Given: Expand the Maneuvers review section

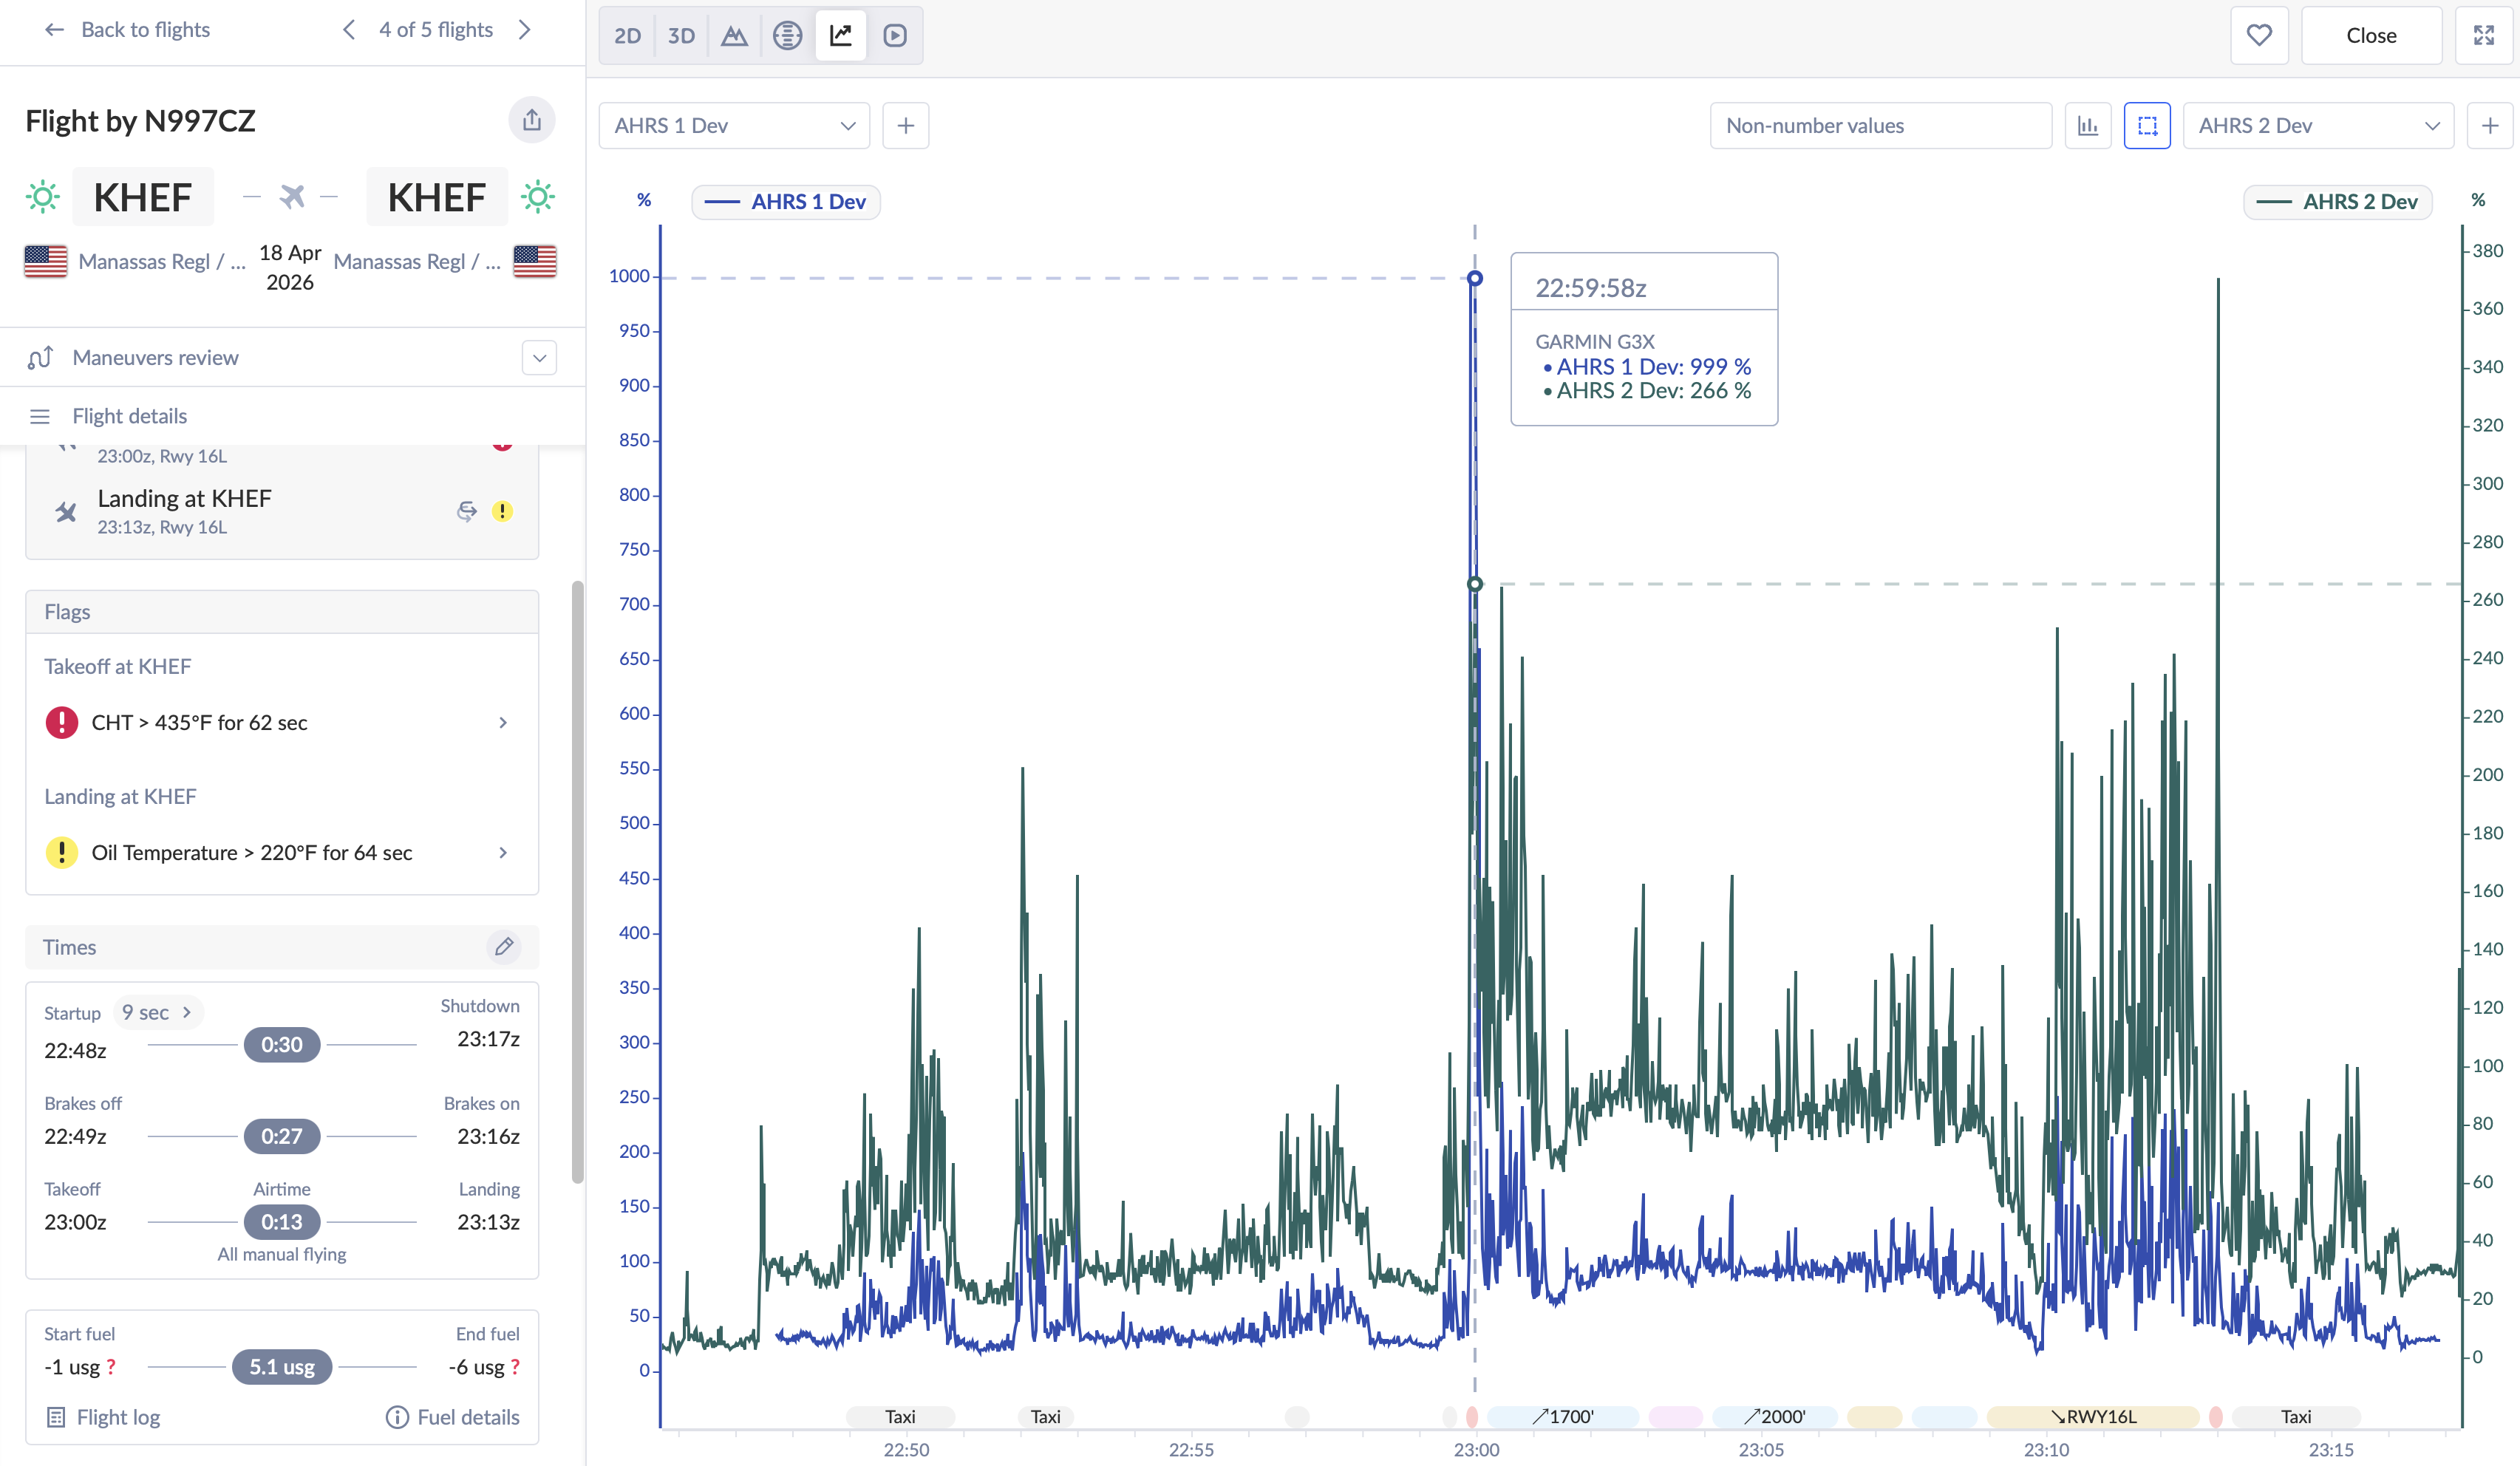Looking at the screenshot, I should coord(539,358).
